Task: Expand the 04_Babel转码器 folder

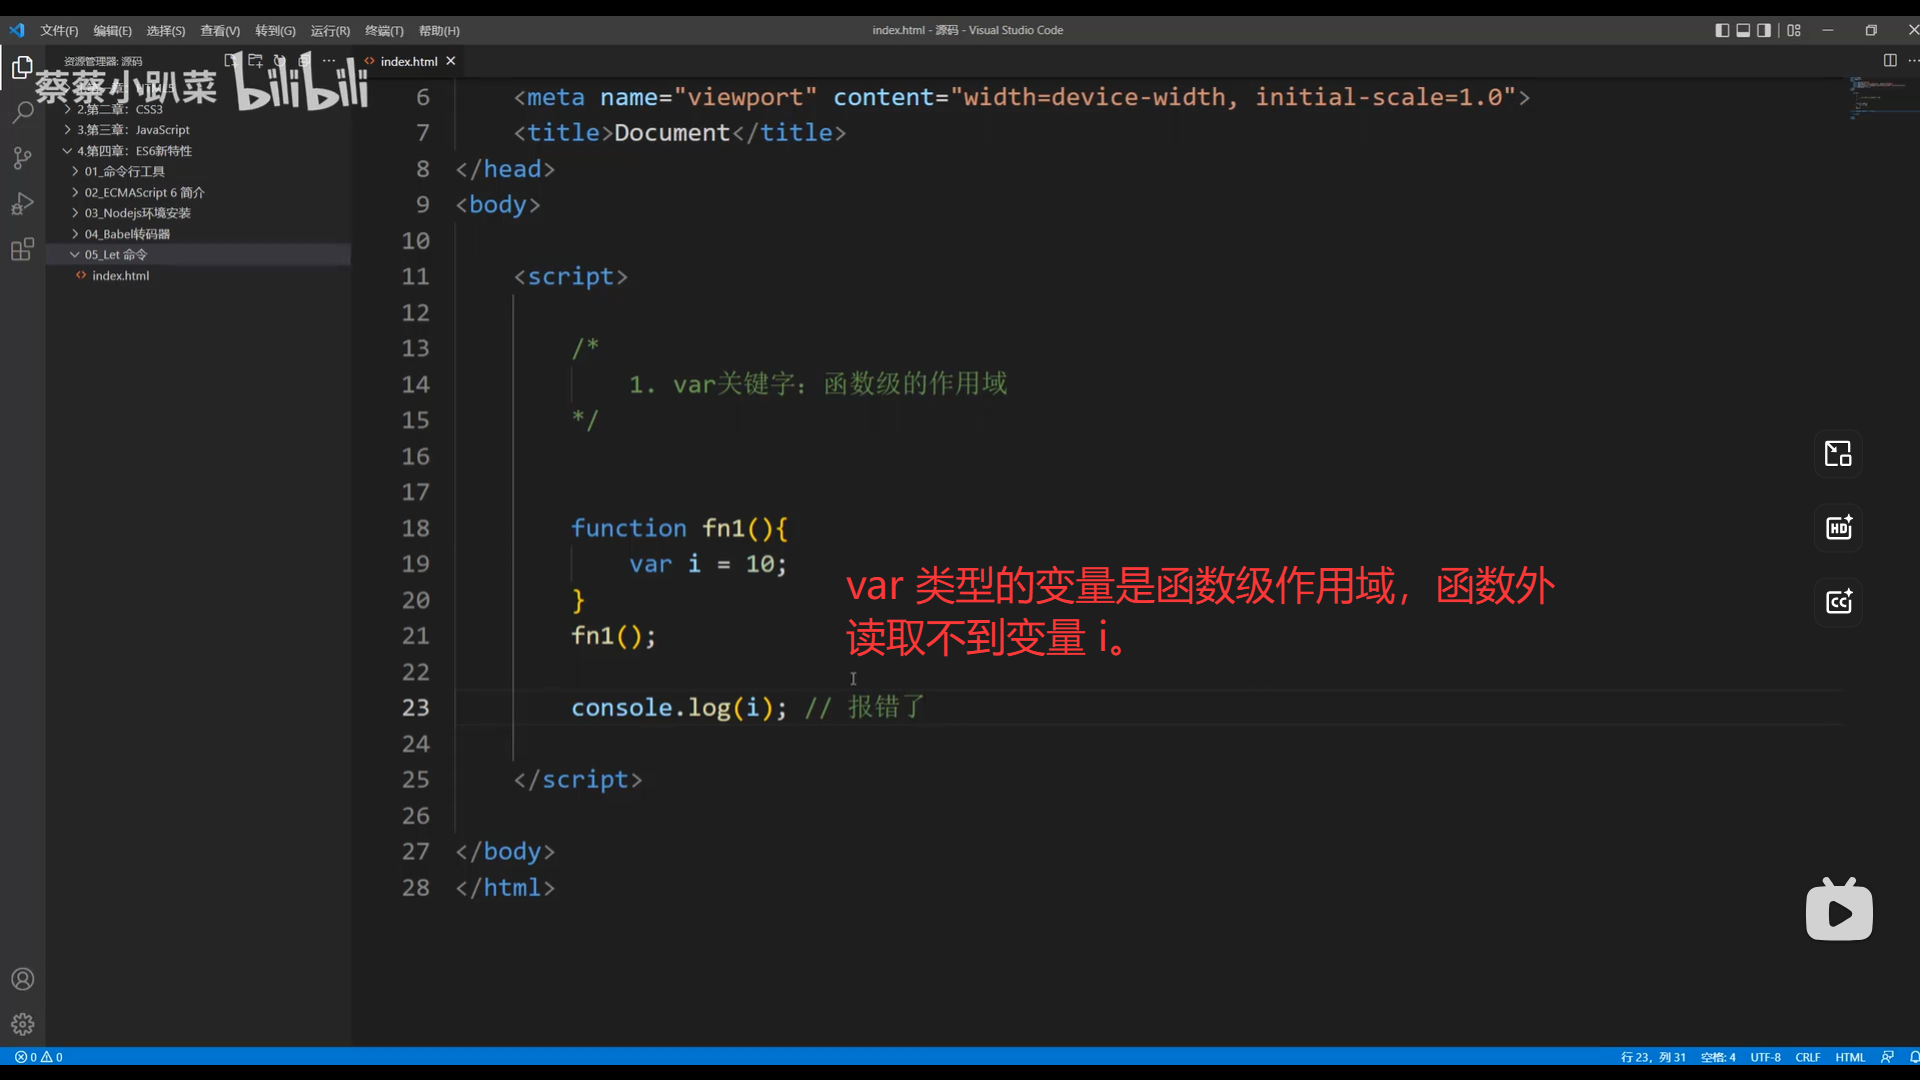Action: 127,234
